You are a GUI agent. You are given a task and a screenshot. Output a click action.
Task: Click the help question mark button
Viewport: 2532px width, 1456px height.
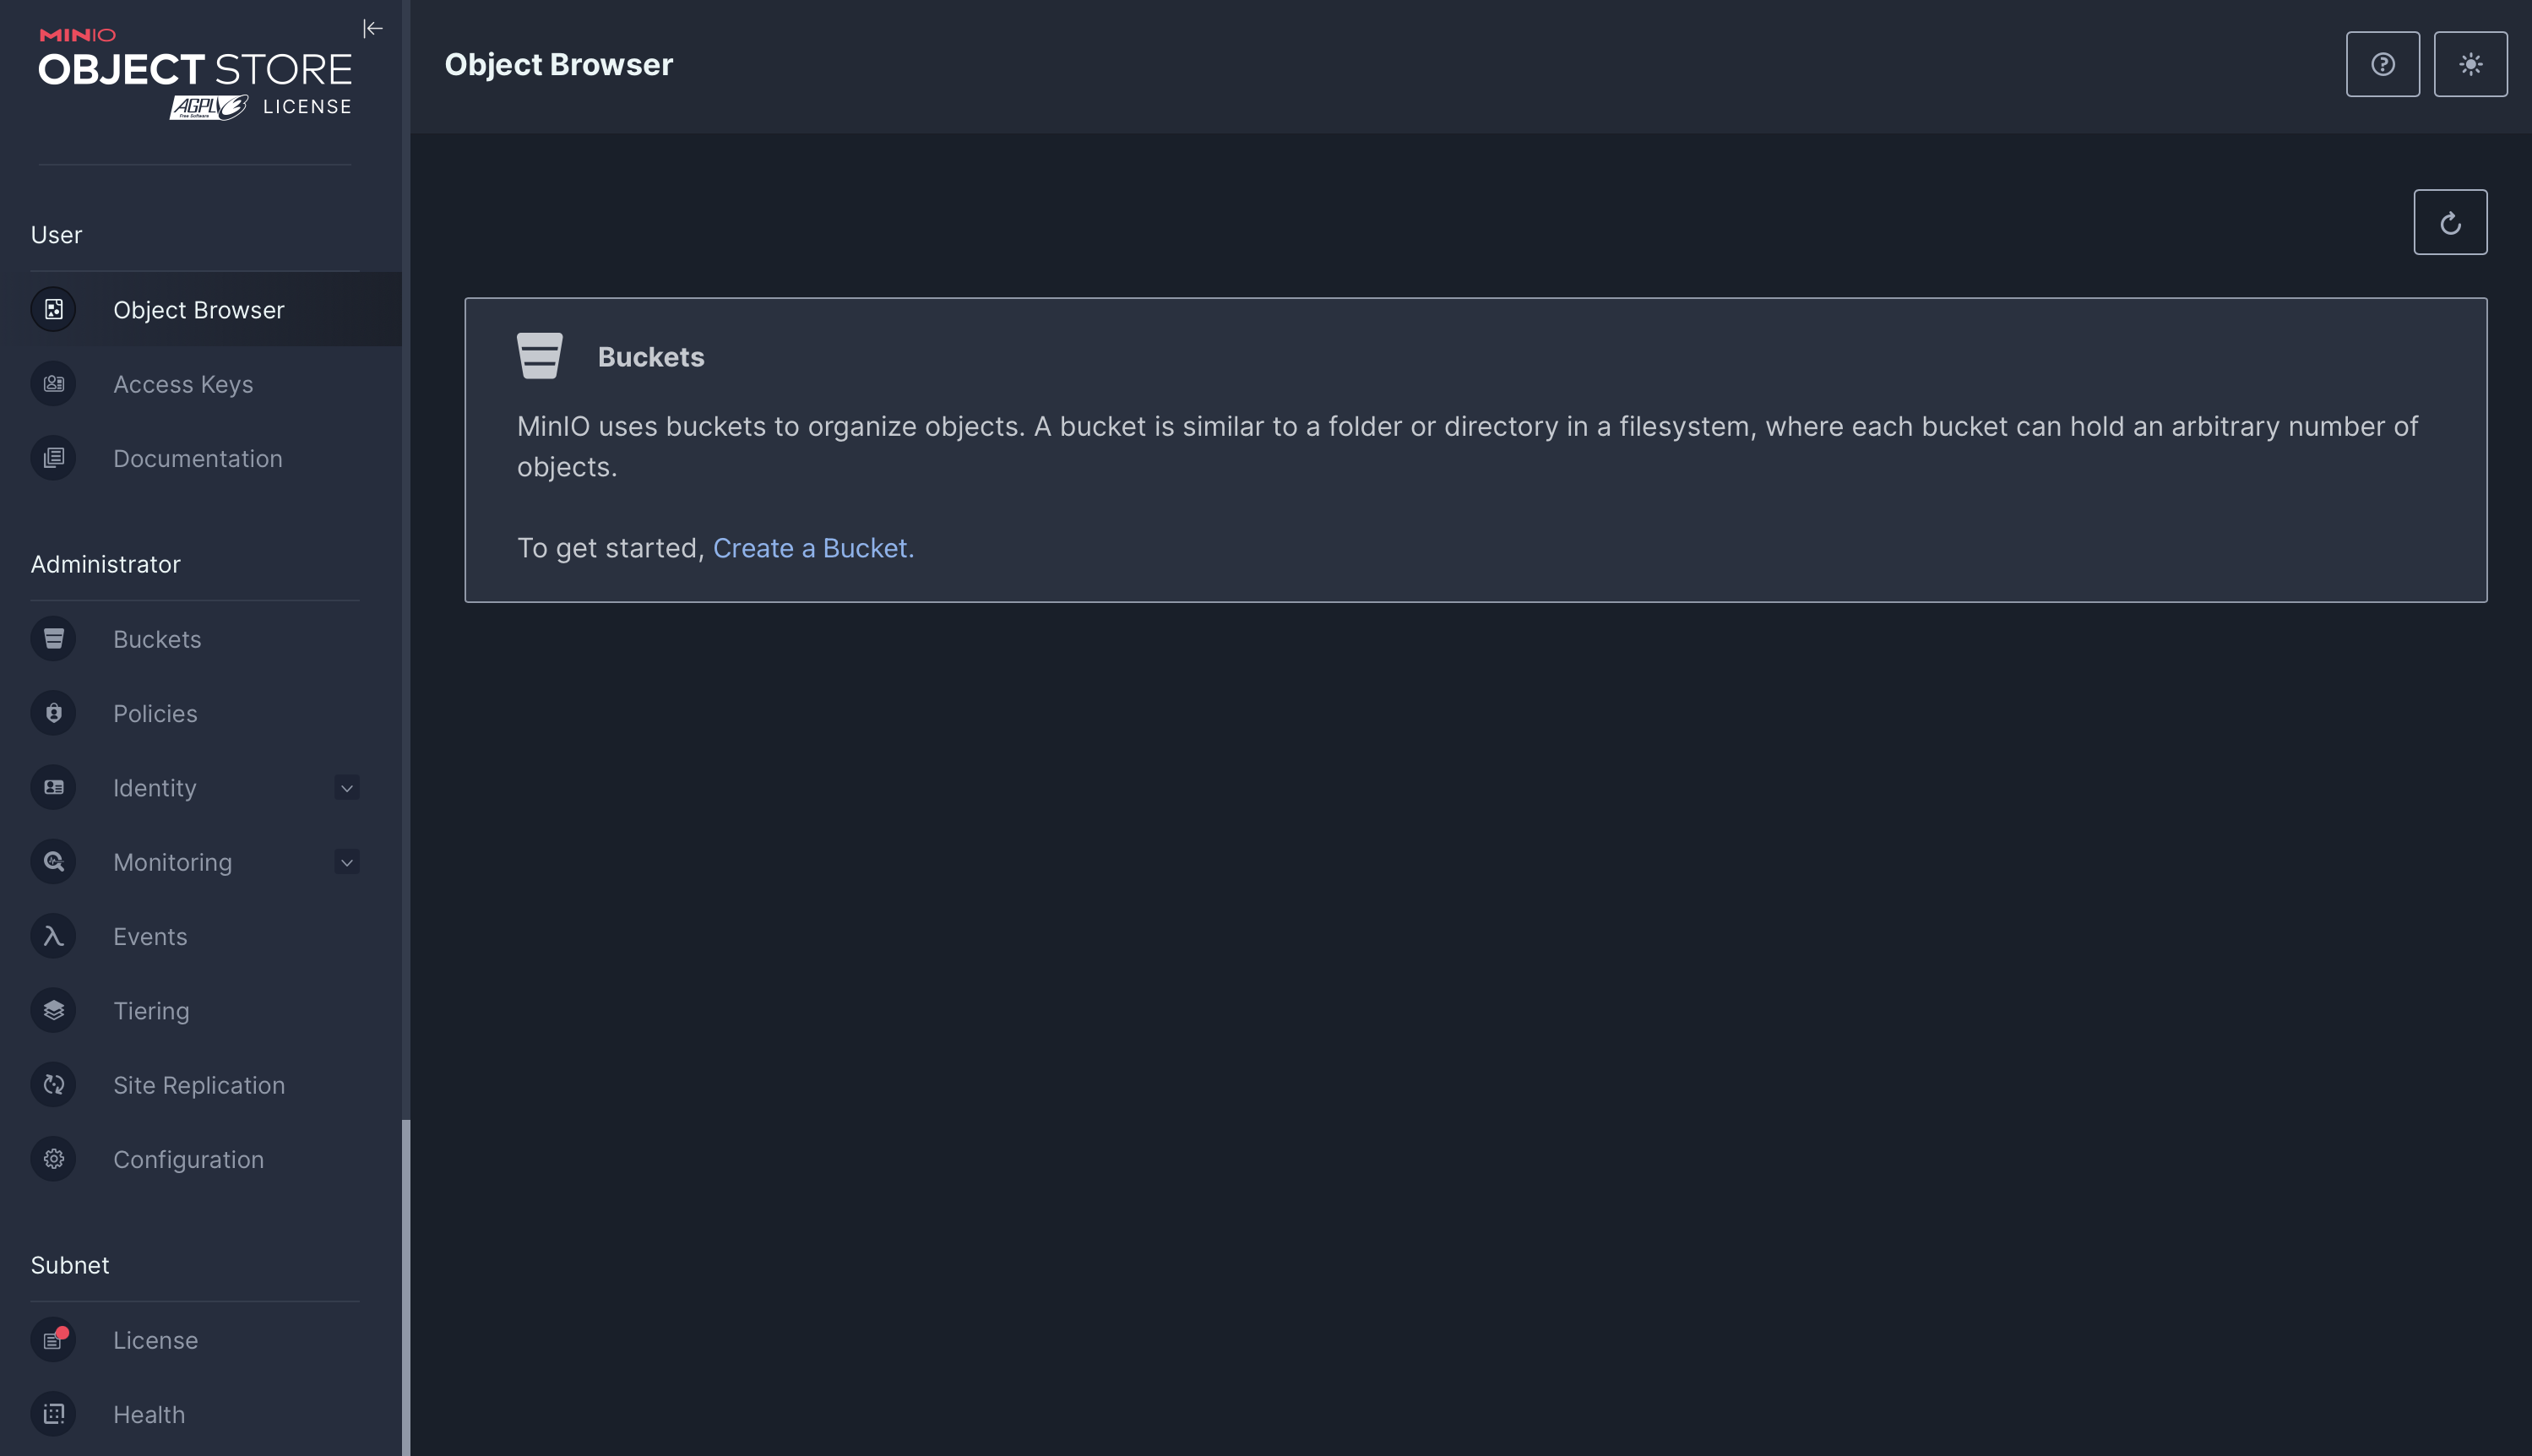point(2383,62)
